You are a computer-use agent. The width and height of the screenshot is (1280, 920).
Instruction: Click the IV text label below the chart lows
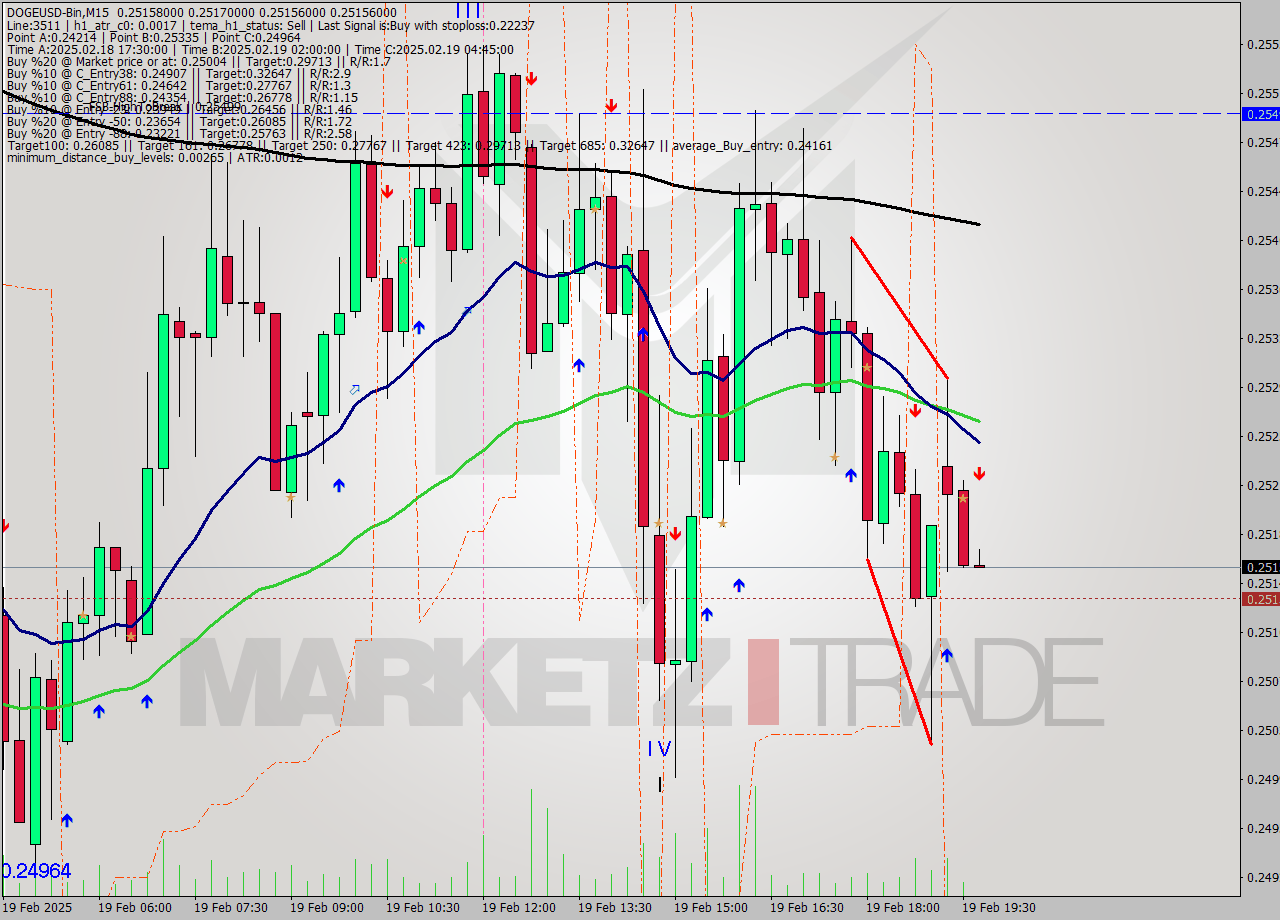(659, 748)
